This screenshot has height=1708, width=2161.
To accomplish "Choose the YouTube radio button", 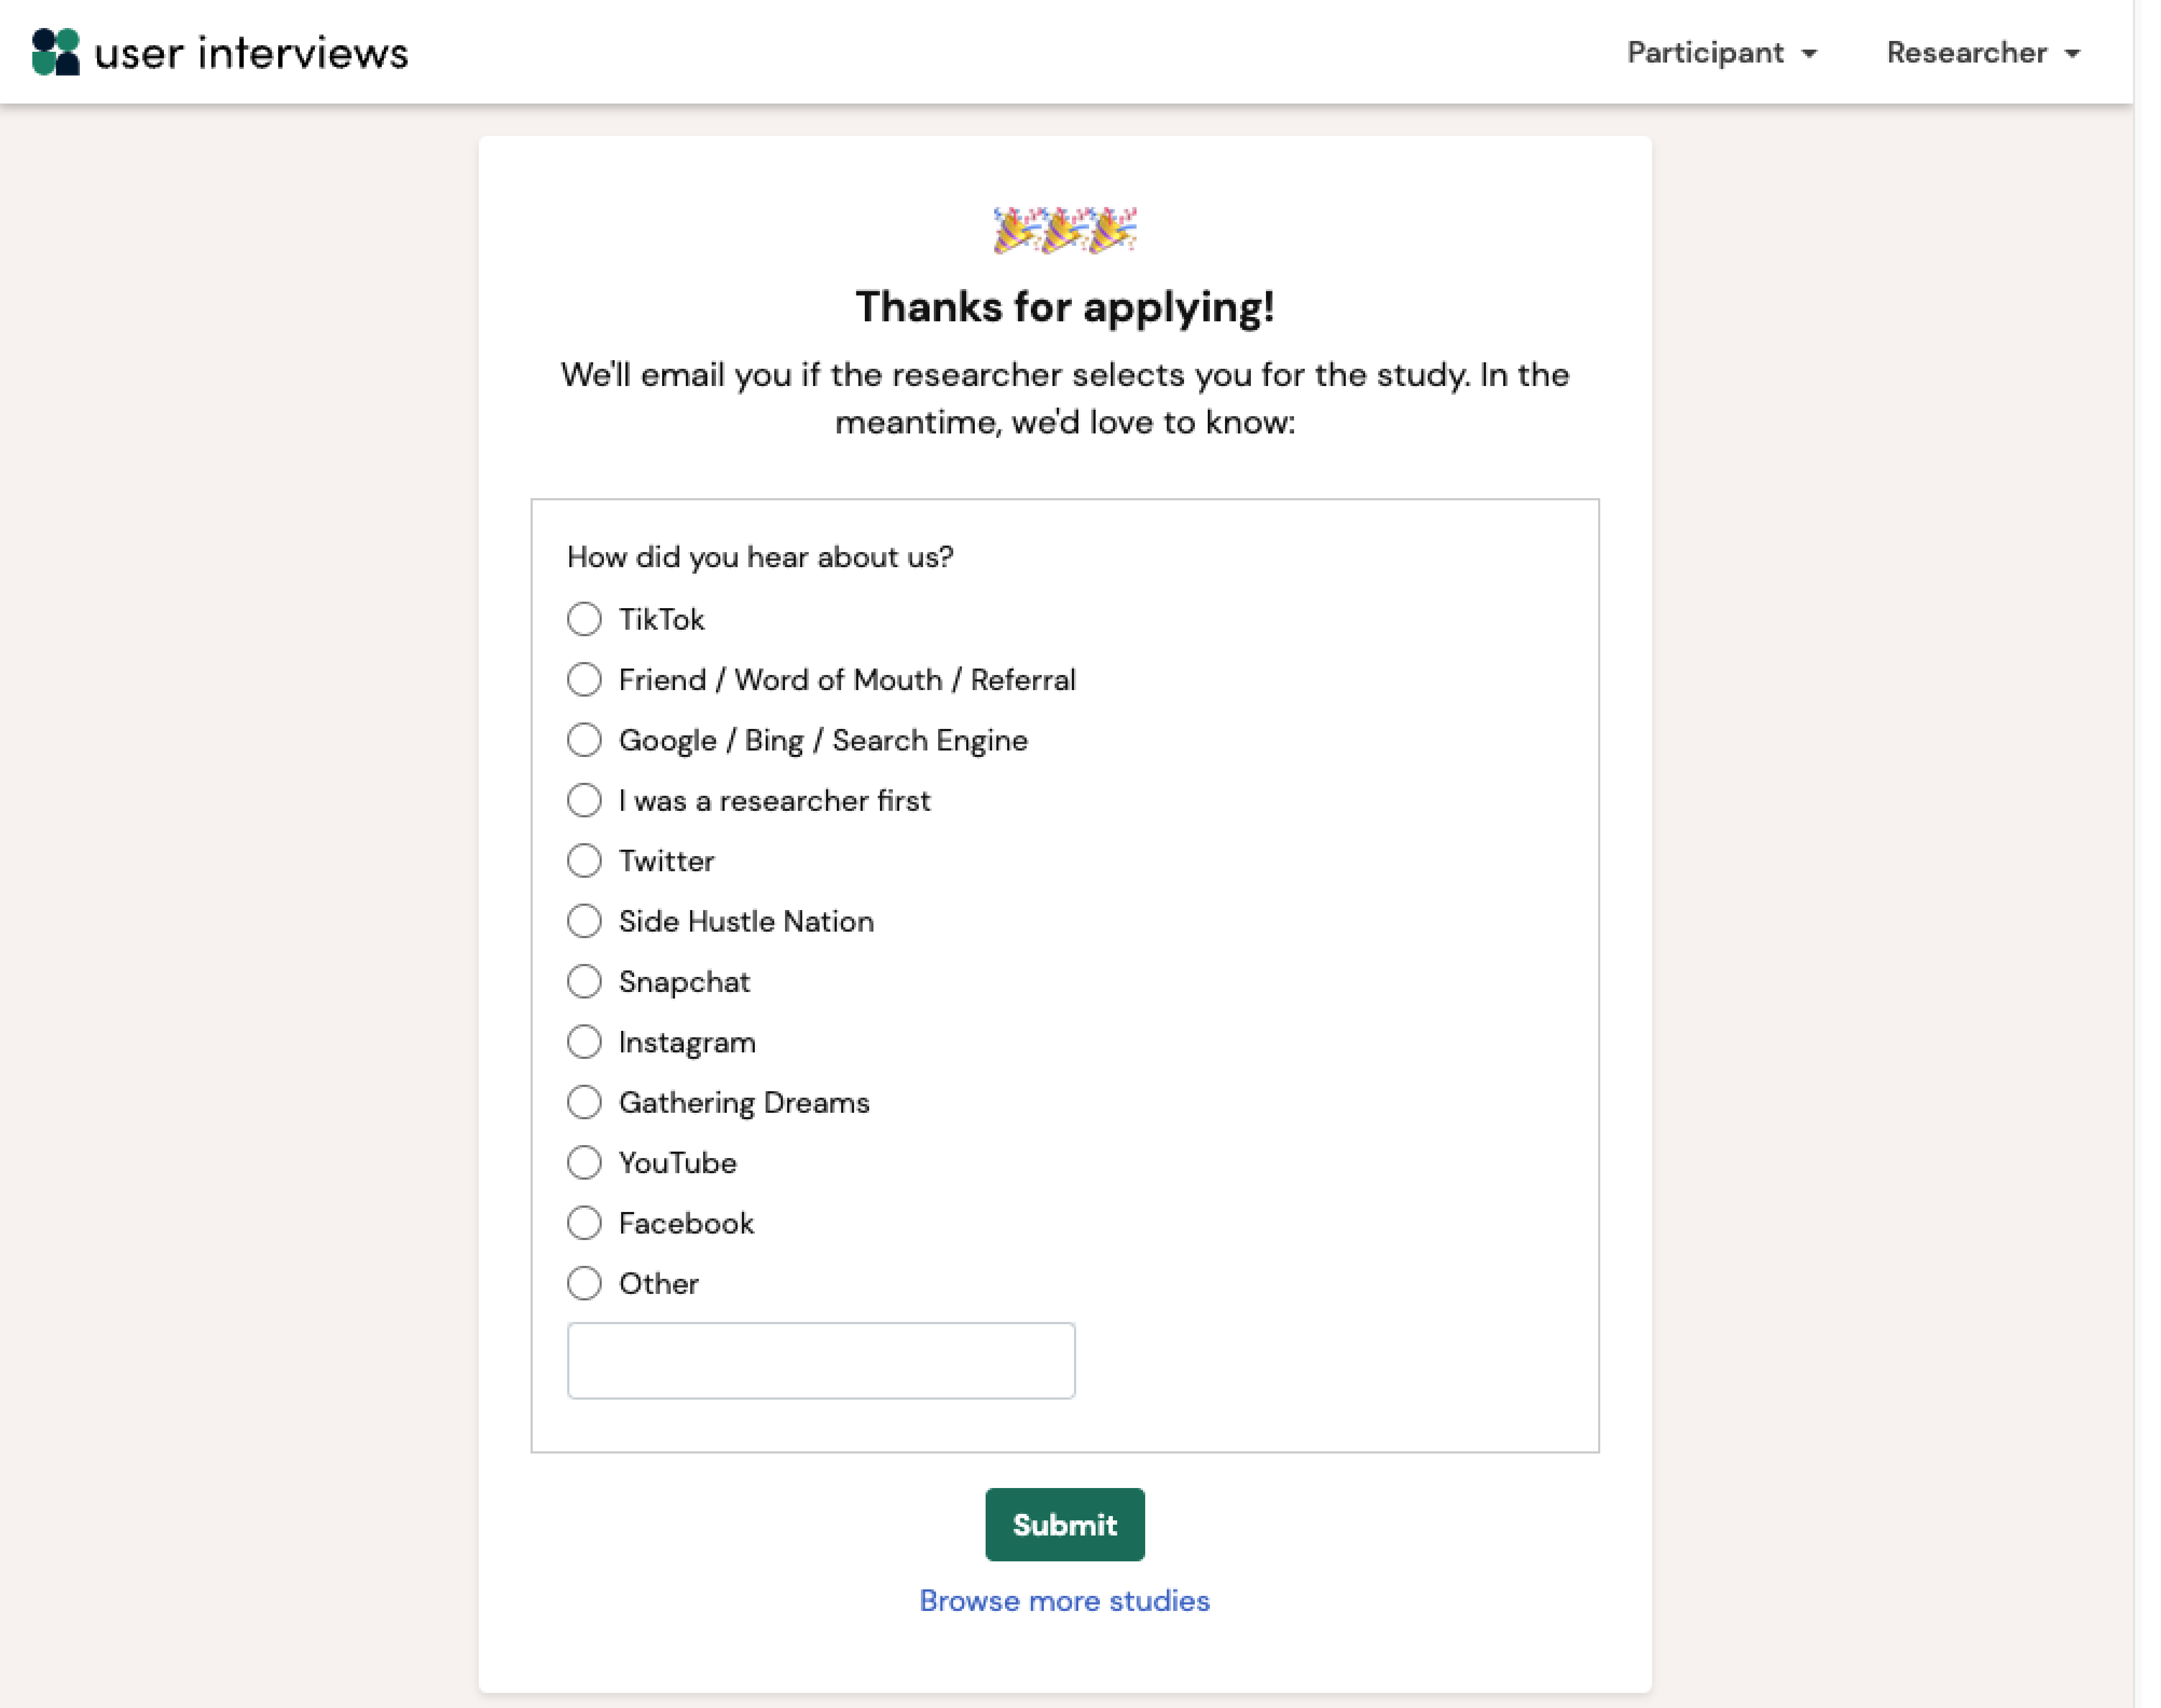I will click(584, 1163).
